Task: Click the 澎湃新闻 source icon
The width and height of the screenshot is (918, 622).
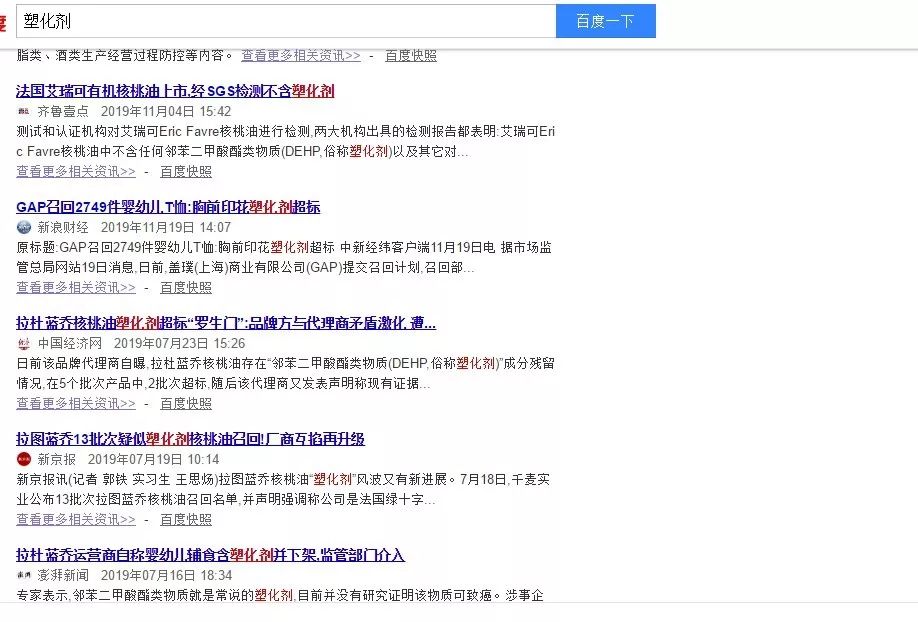Action: tap(24, 576)
